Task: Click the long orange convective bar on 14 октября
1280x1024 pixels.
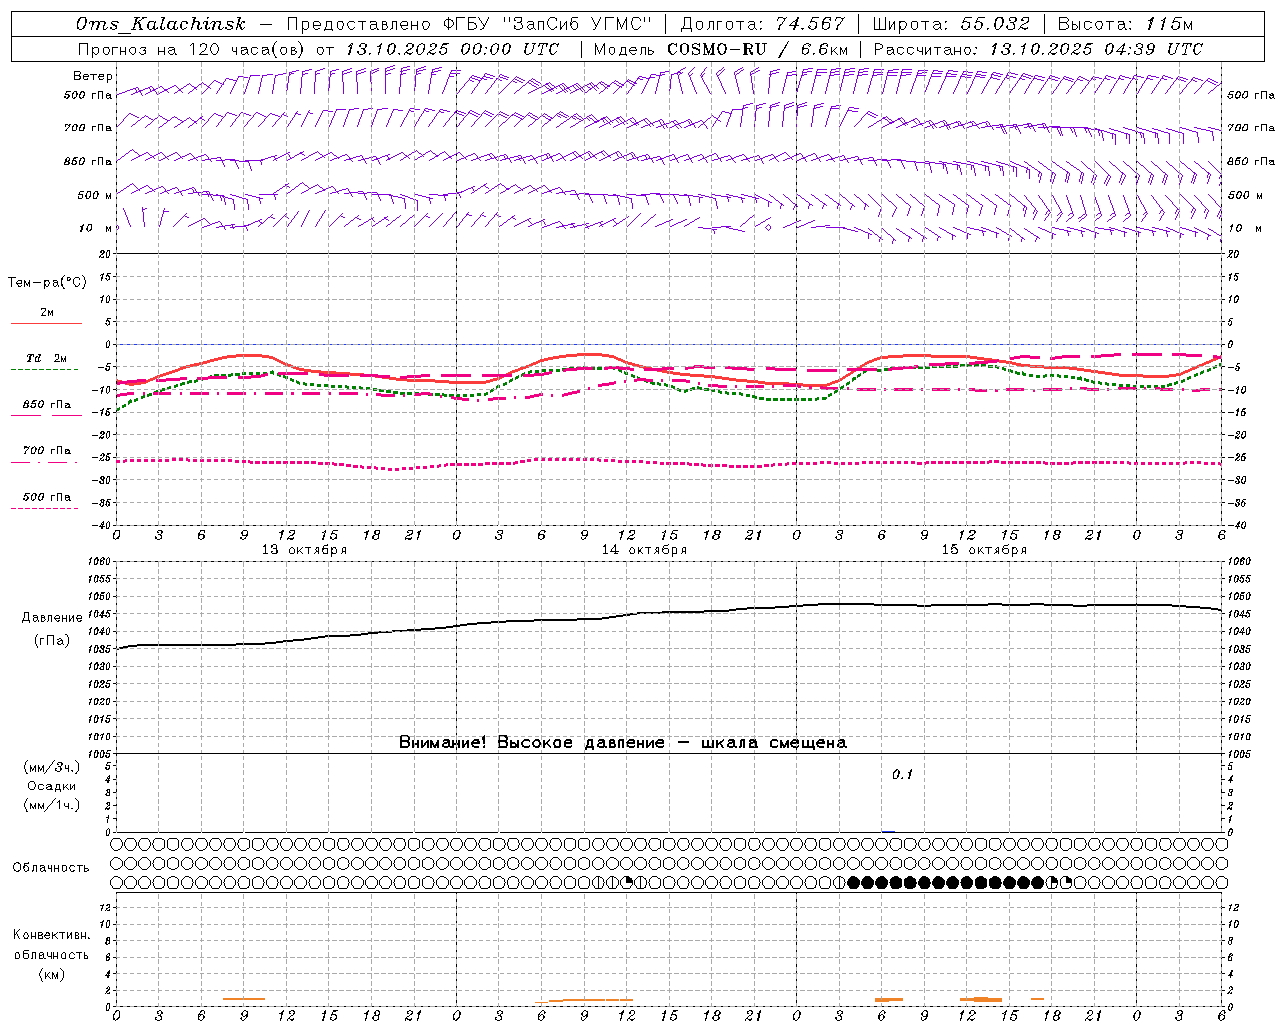Action: pos(590,1000)
